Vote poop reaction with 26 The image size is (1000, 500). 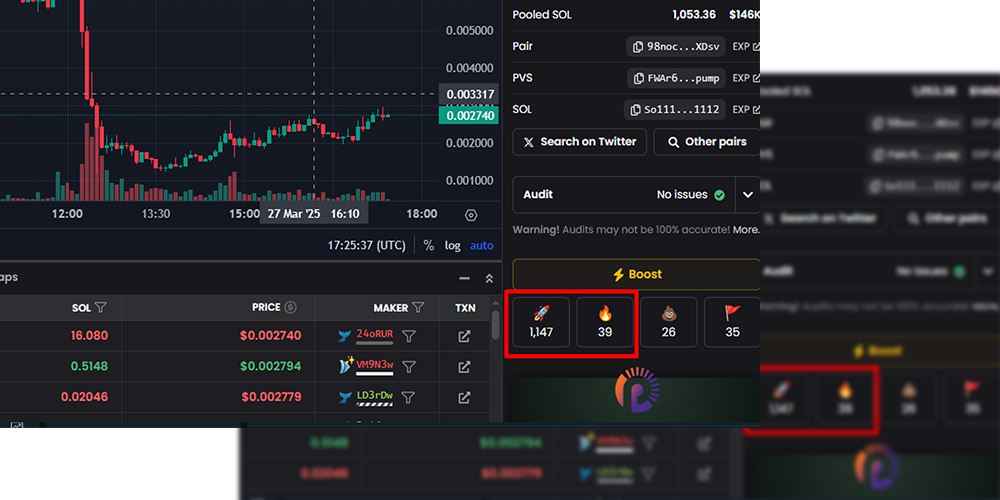[668, 322]
